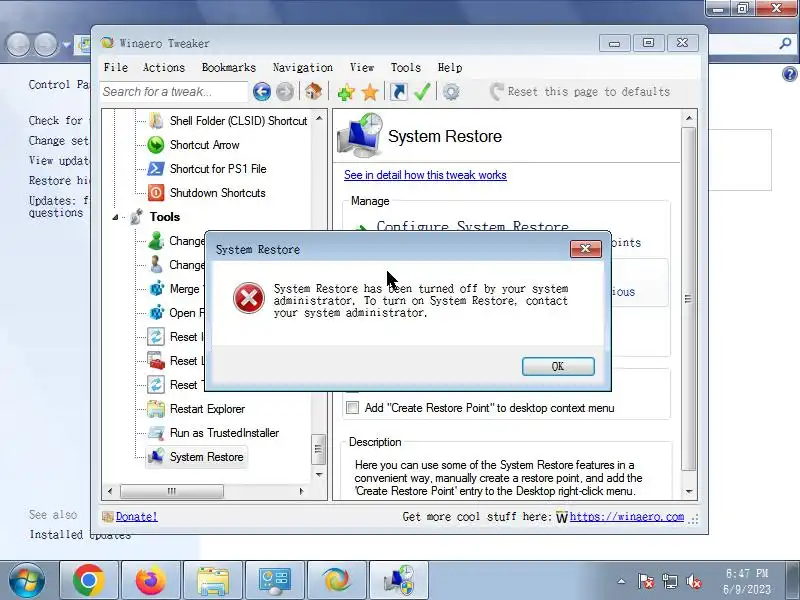The image size is (800, 600).
Task: Click the right pane vertical scrollbar thumb
Action: point(688,299)
